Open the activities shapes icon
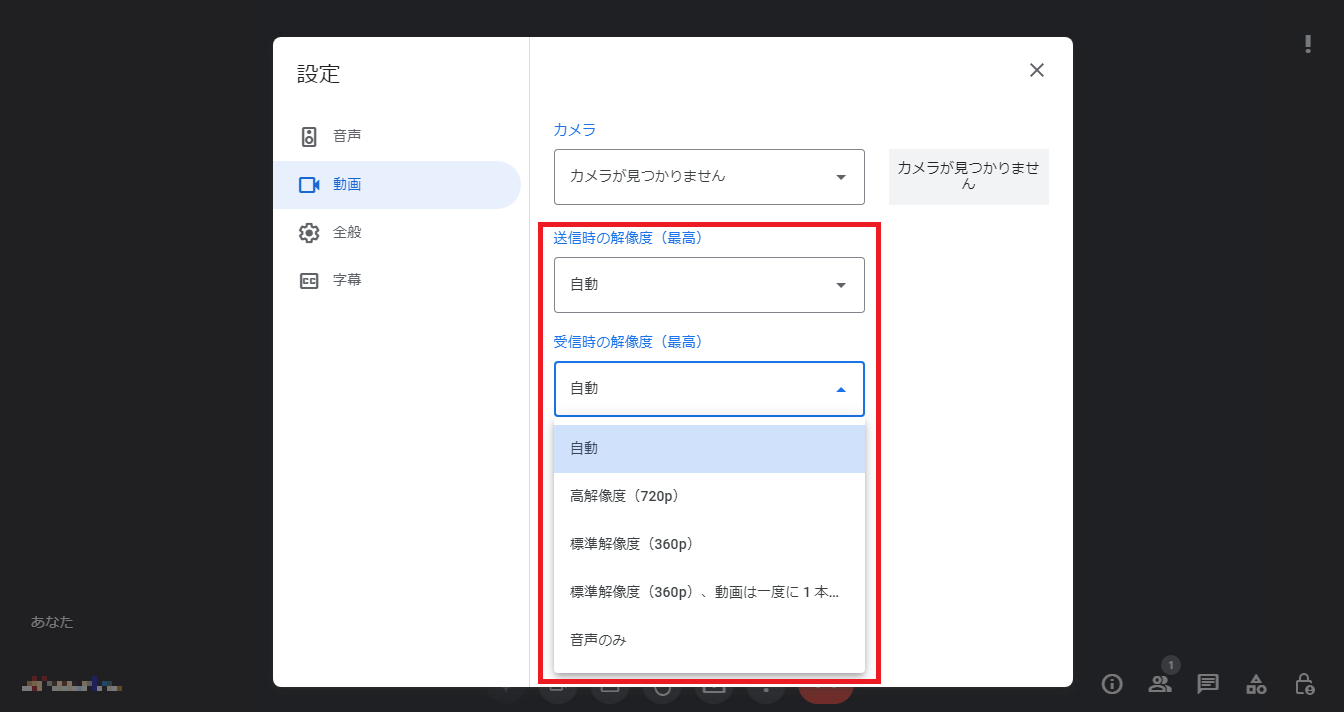This screenshot has width=1344, height=712. 1256,684
